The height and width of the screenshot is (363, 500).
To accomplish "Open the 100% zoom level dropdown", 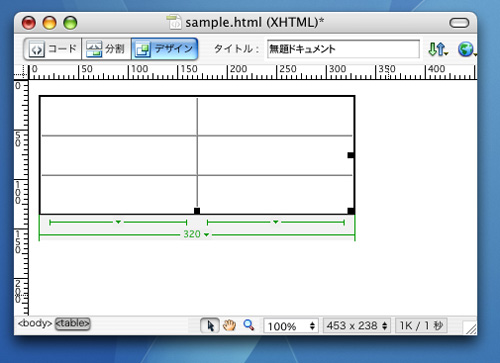I will click(x=291, y=326).
